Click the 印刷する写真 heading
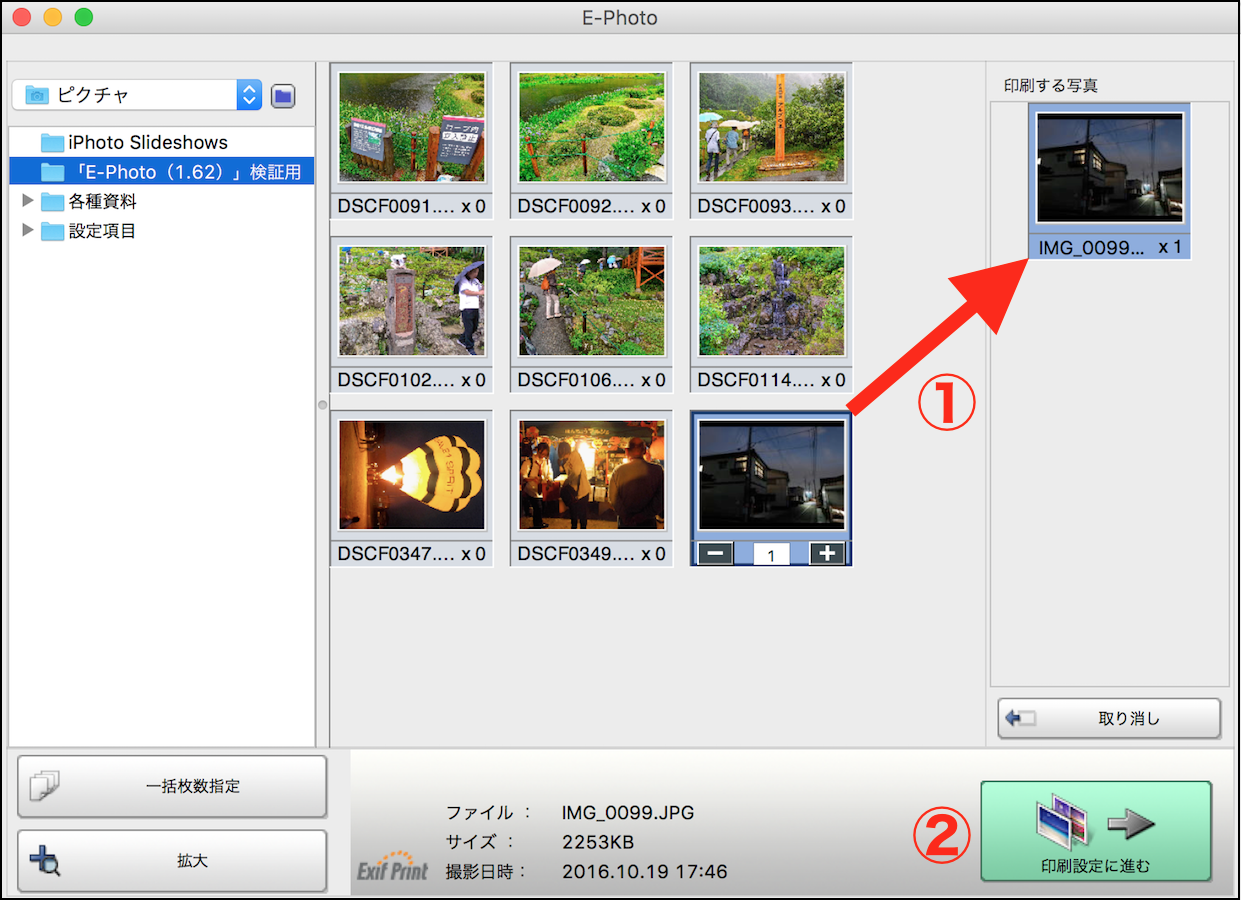 1051,86
